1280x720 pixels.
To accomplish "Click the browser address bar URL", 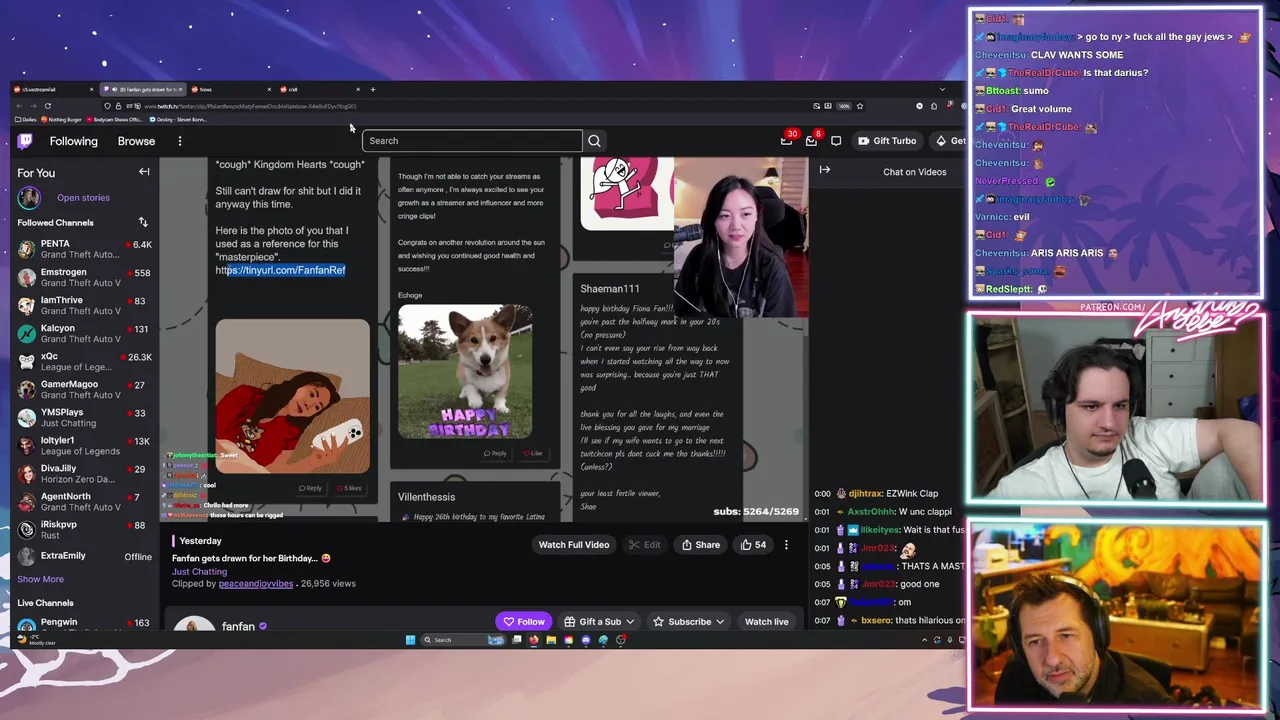I will (250, 106).
